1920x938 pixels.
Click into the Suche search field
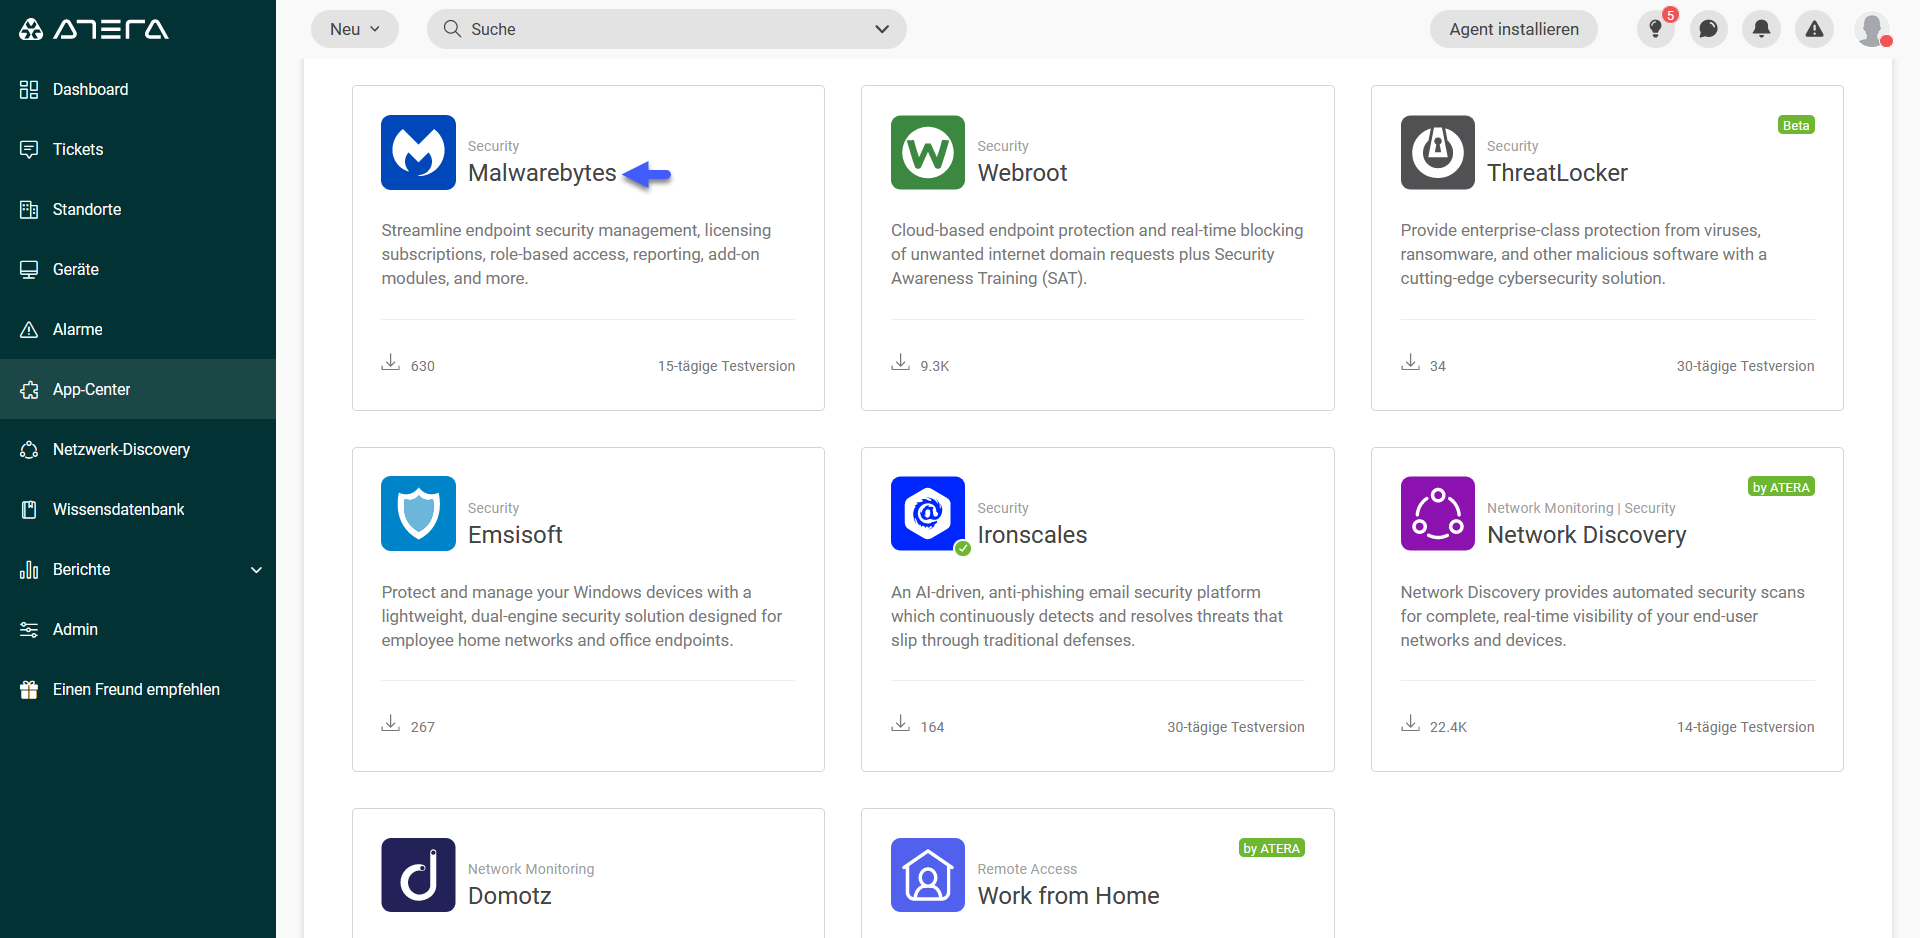pos(667,29)
